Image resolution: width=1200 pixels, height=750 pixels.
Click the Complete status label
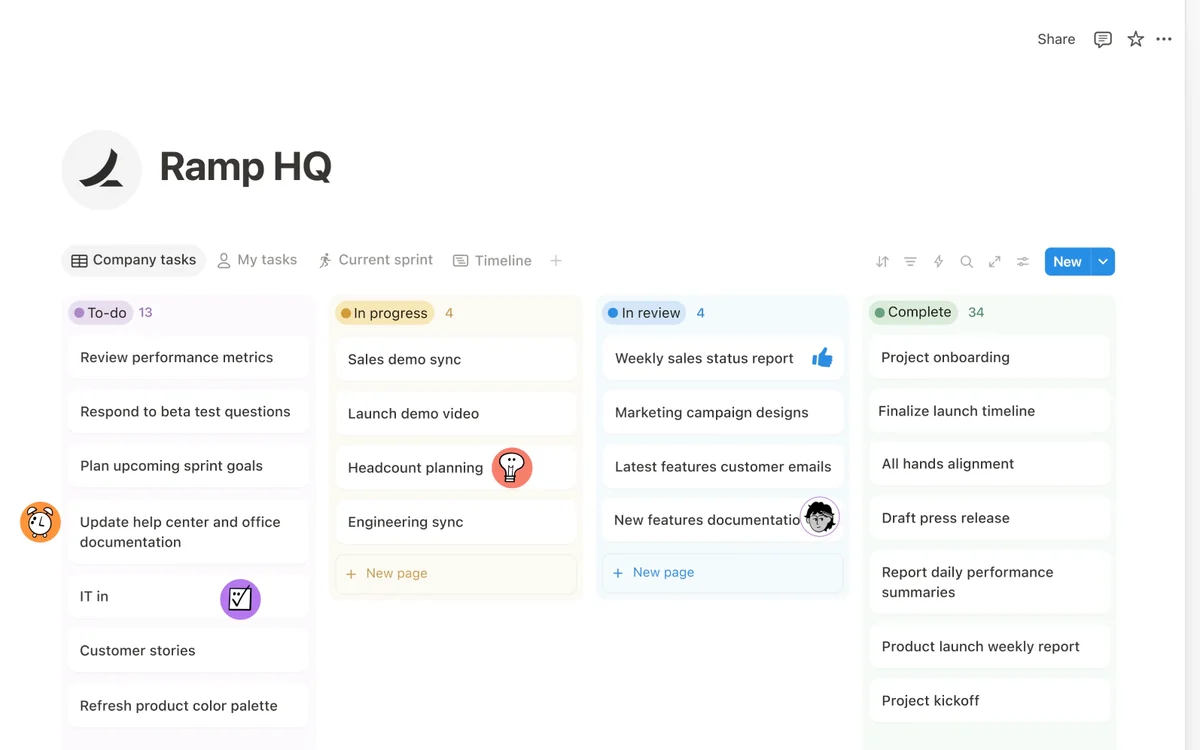pyautogui.click(x=912, y=312)
